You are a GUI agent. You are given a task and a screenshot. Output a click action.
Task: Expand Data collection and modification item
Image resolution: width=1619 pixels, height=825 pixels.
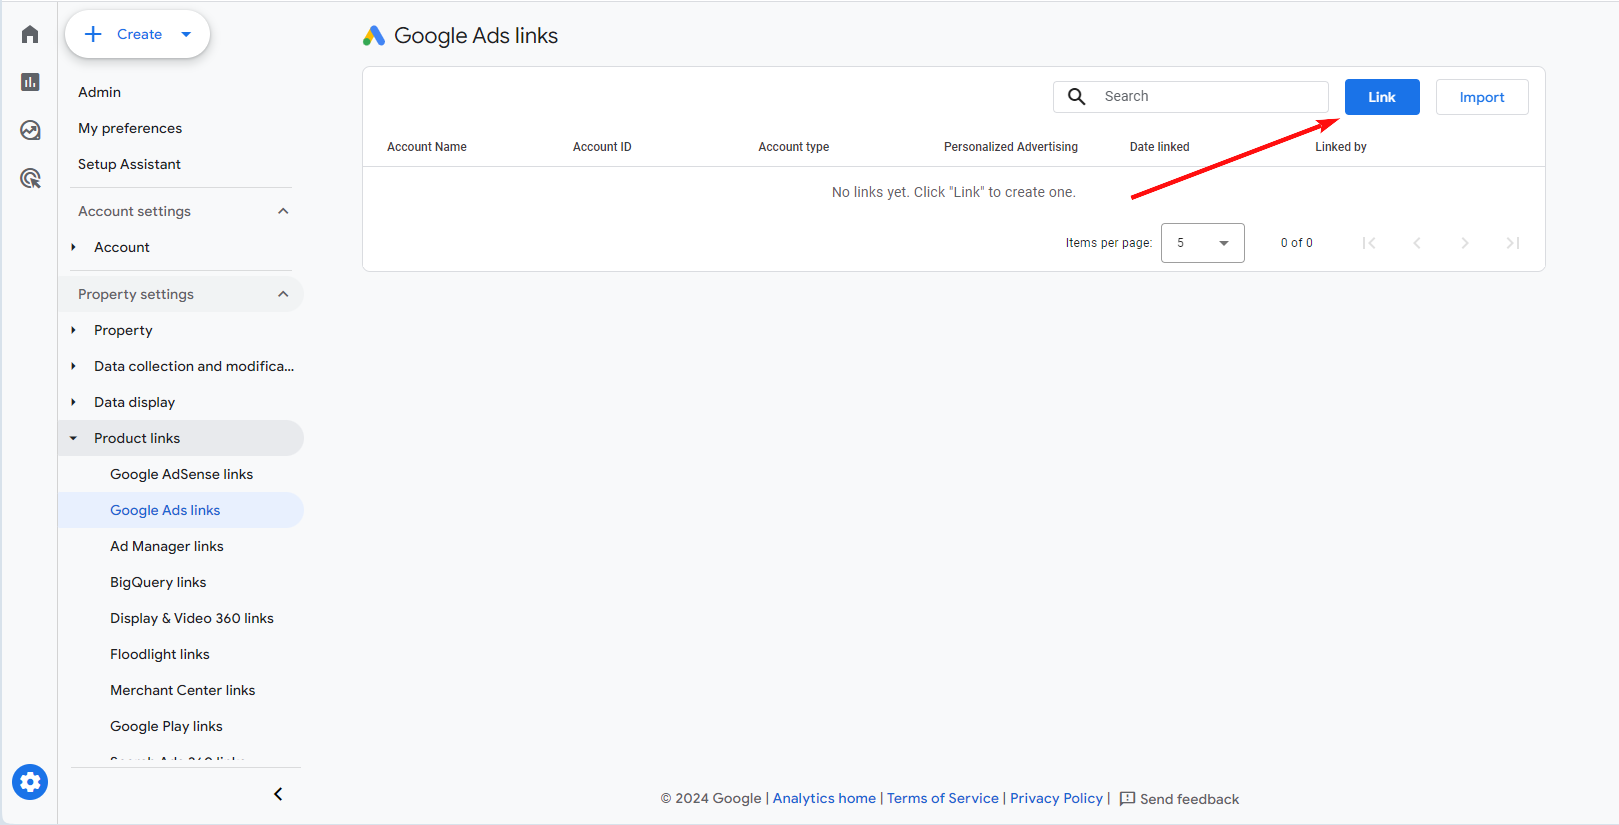click(73, 366)
